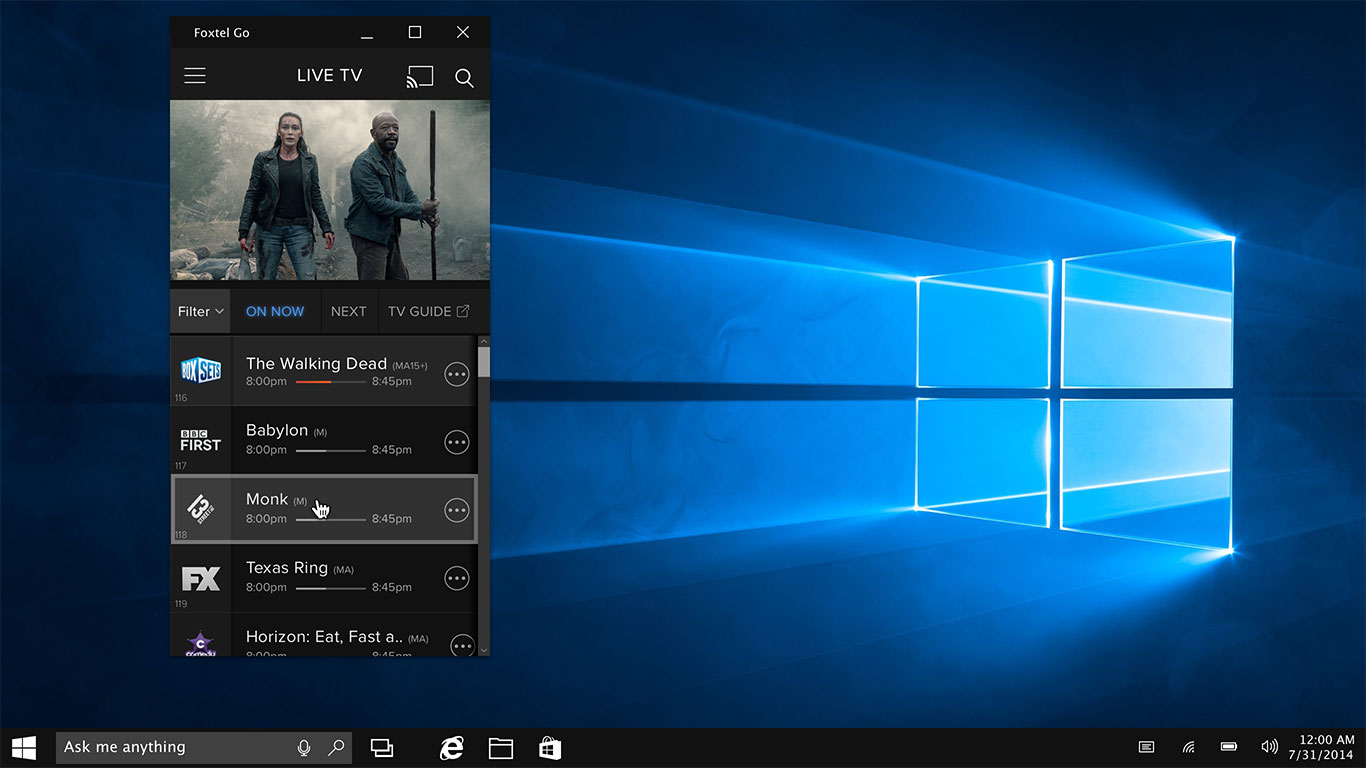This screenshot has width=1366, height=768.
Task: Click the battery status tray icon
Action: [1229, 747]
